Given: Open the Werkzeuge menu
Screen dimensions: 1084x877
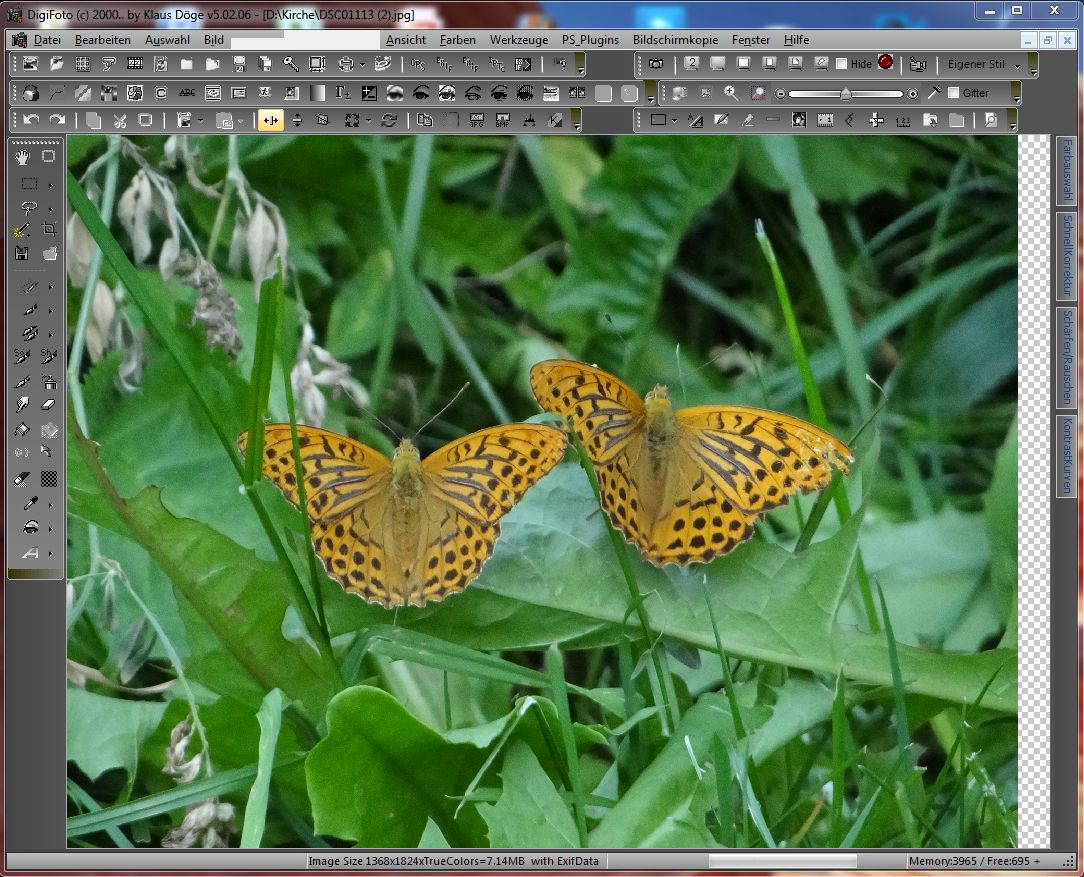Looking at the screenshot, I should click(518, 40).
